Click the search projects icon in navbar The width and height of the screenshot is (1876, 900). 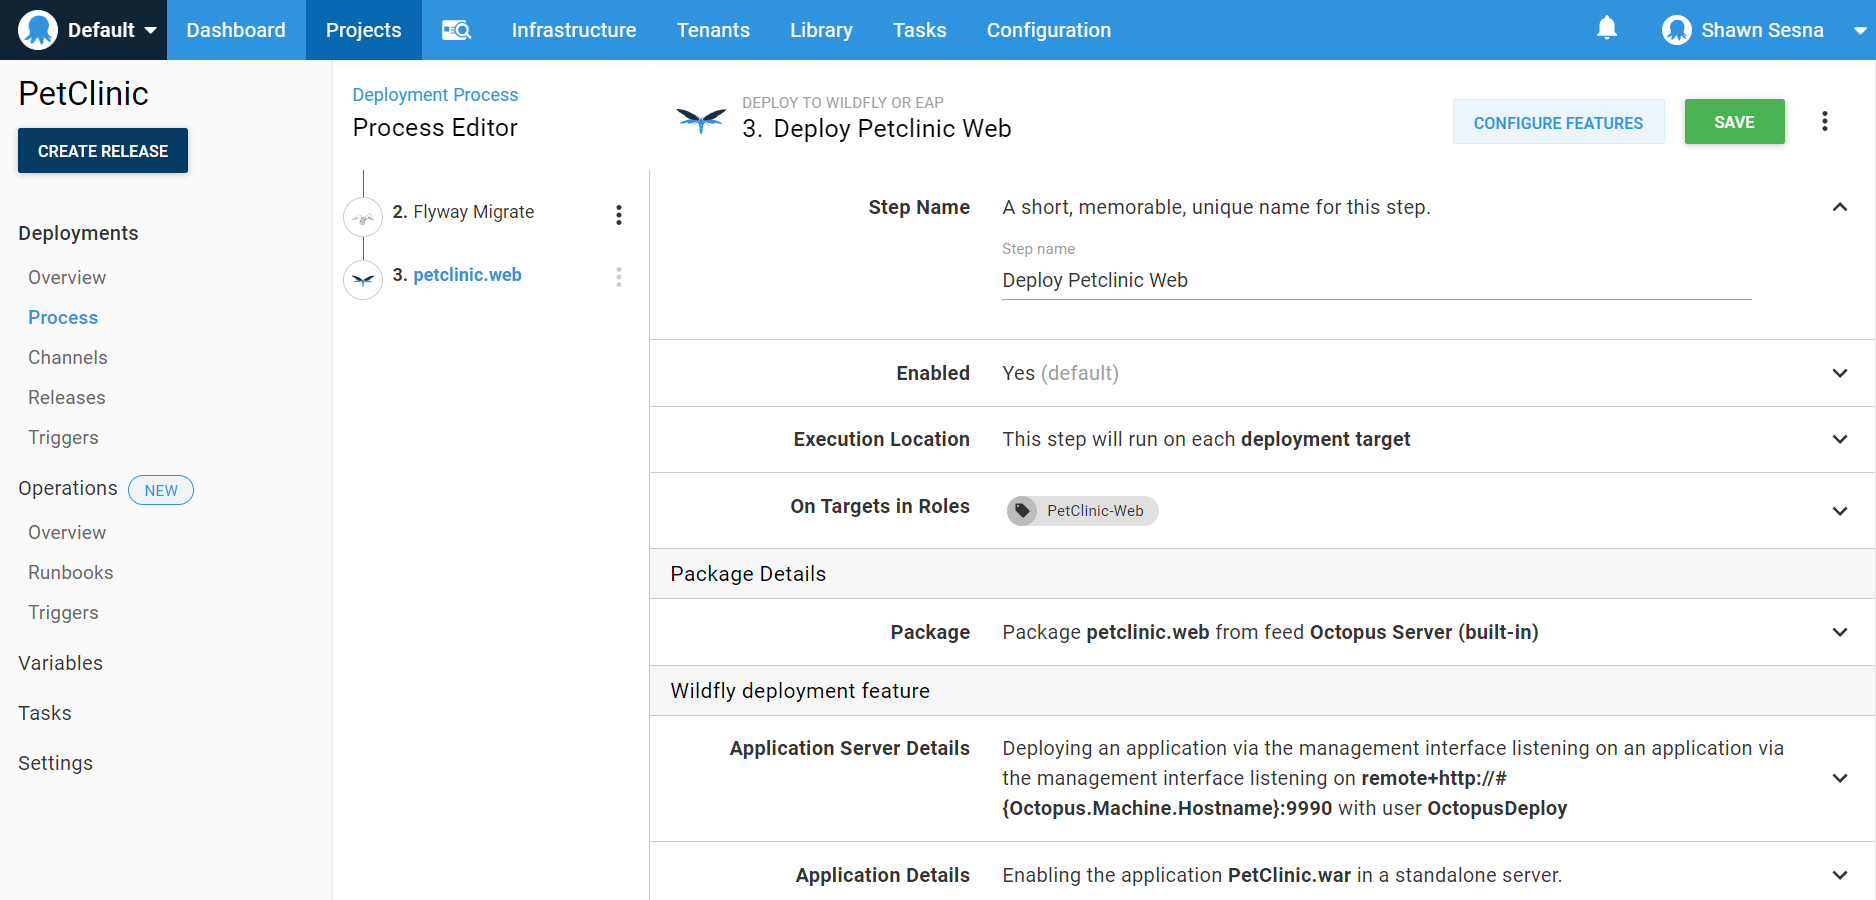point(456,30)
